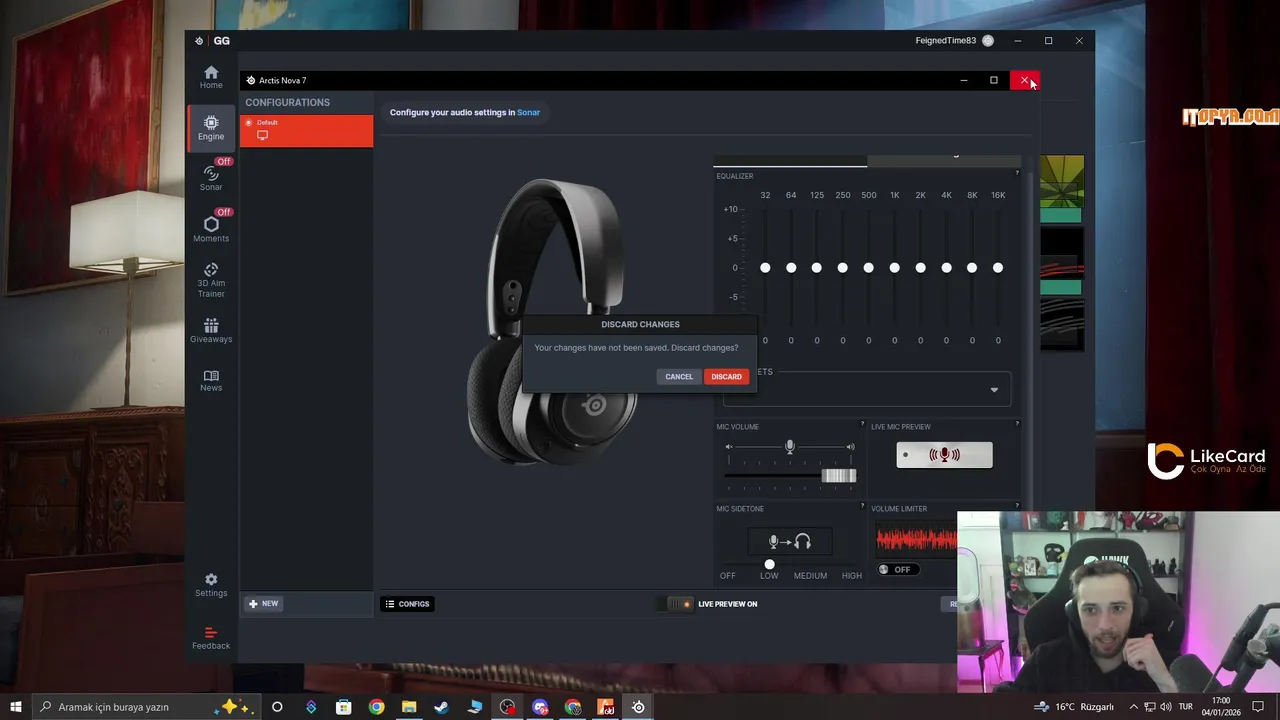The height and width of the screenshot is (720, 1280).
Task: Click the Sonar Off badge
Action: 224,161
